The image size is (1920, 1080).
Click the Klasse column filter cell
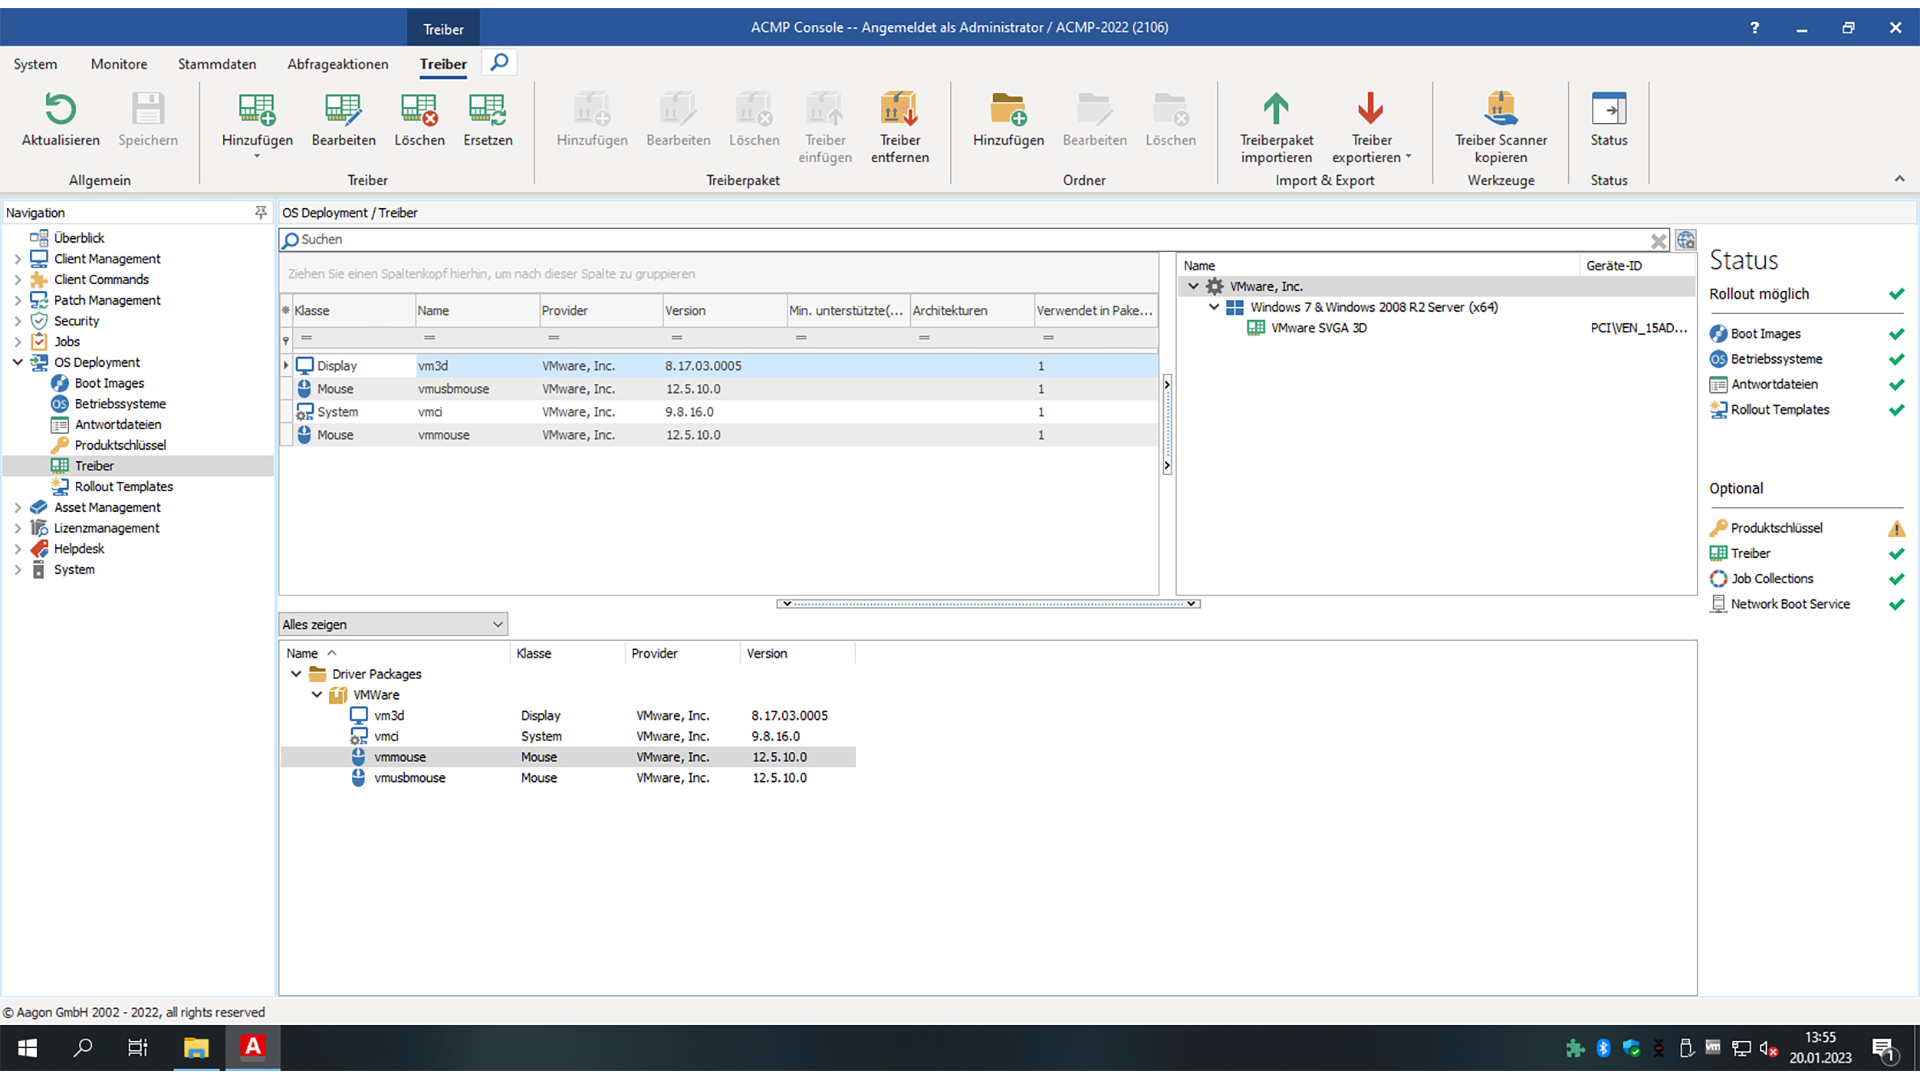pyautogui.click(x=353, y=338)
